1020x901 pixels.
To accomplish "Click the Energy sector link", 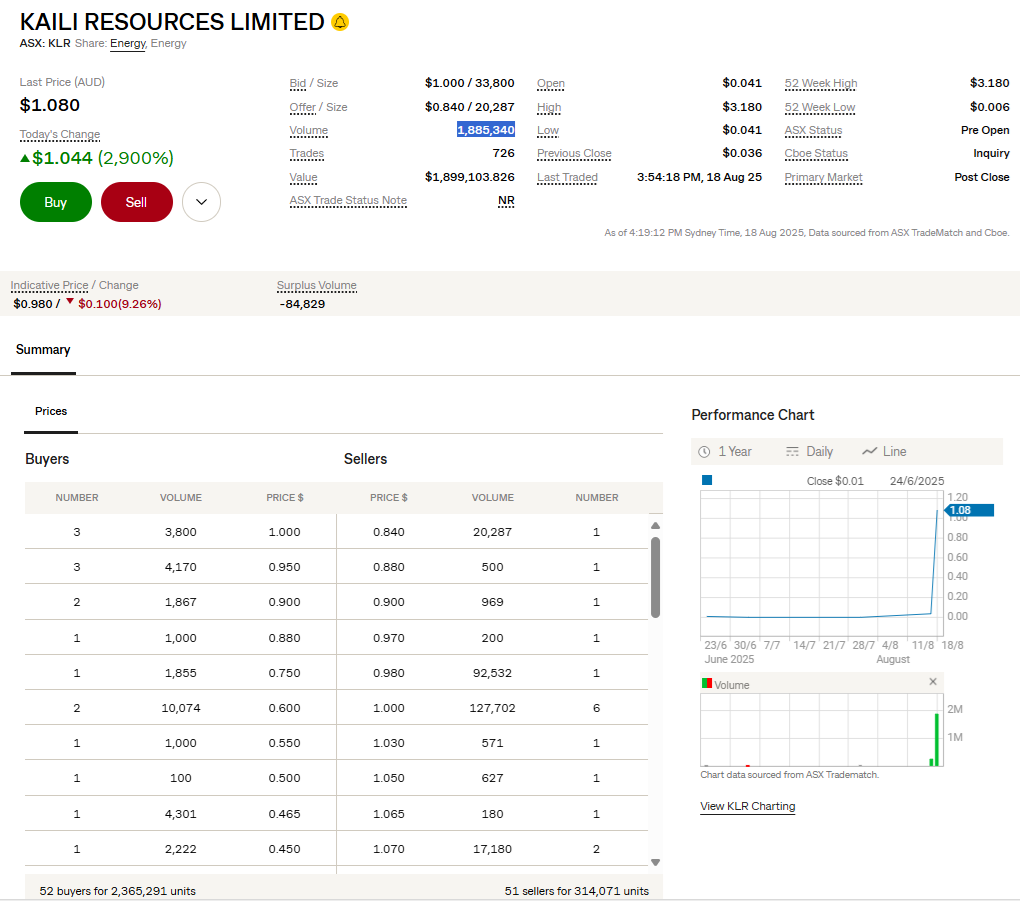I will (127, 43).
